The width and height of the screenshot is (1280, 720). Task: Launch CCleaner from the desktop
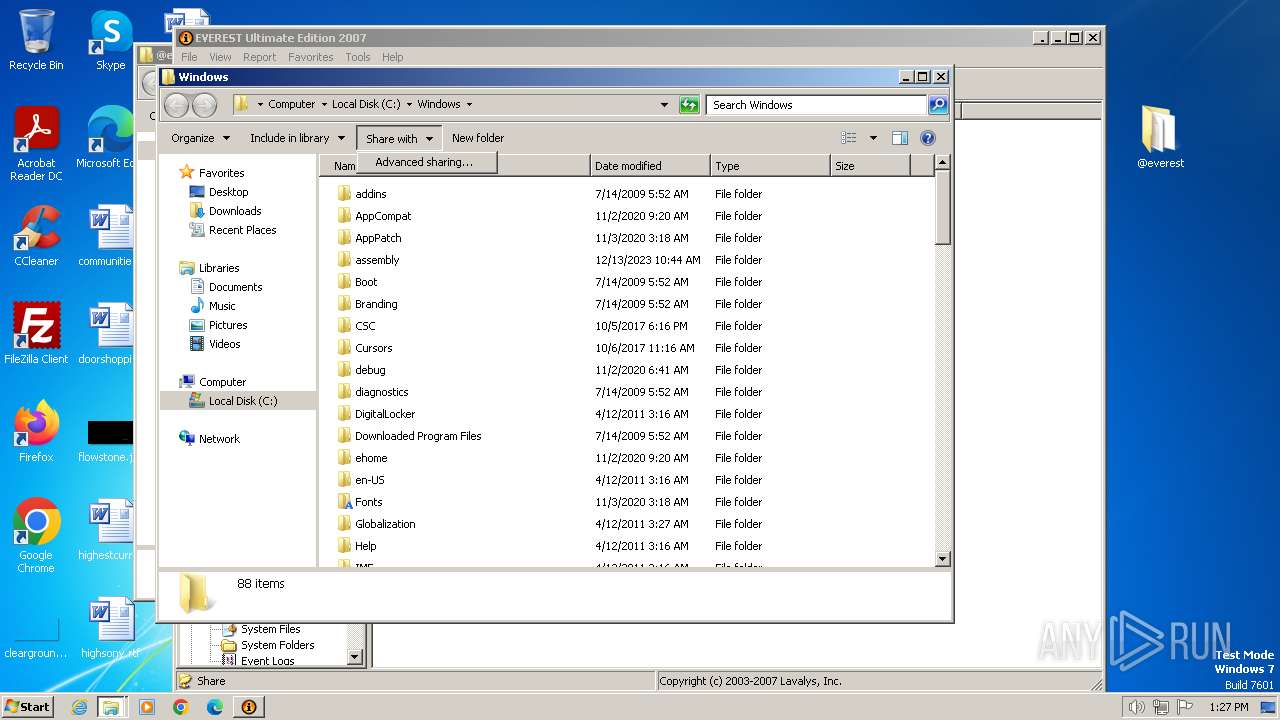tap(36, 236)
